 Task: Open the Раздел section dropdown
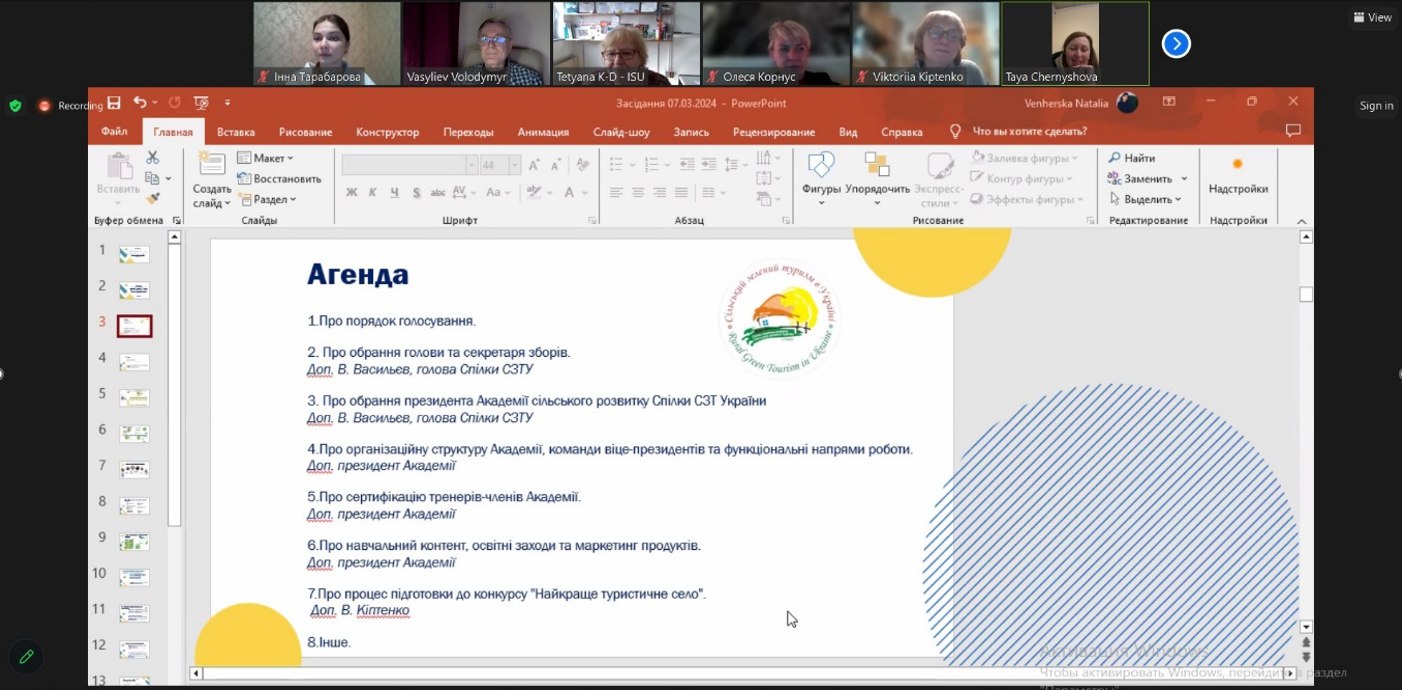click(267, 199)
